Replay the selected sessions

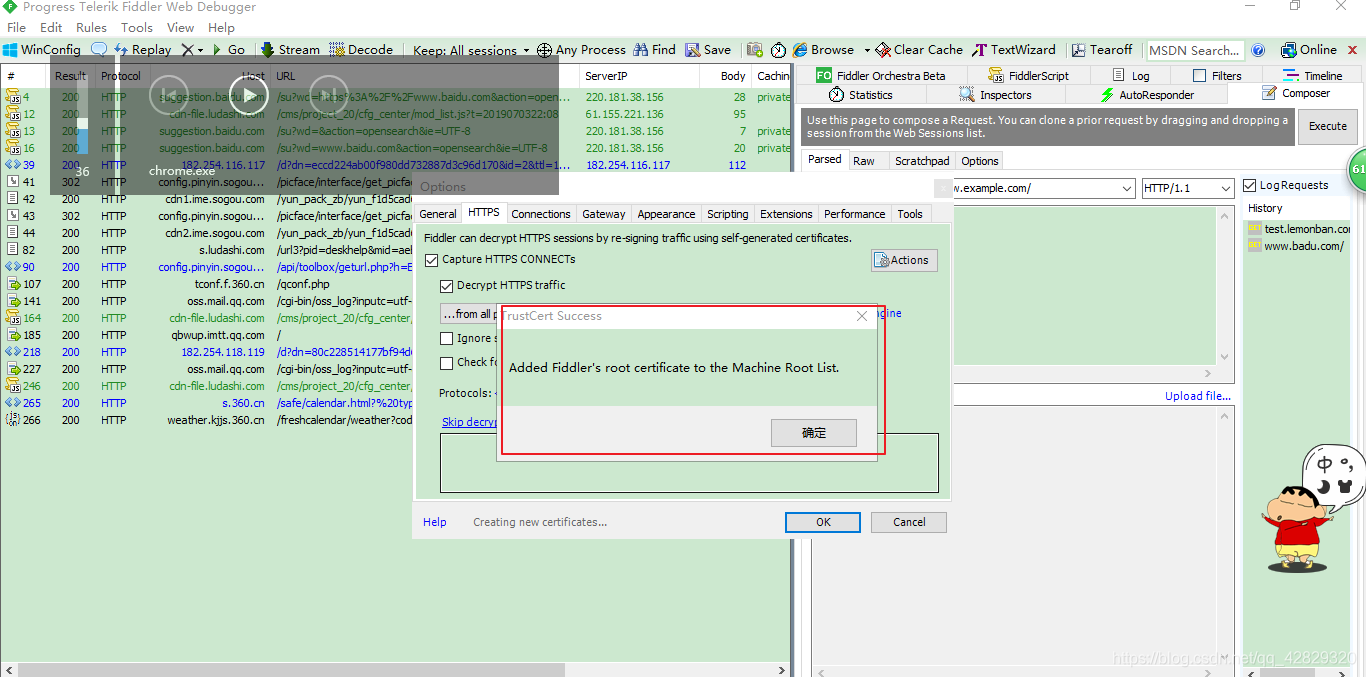click(142, 49)
